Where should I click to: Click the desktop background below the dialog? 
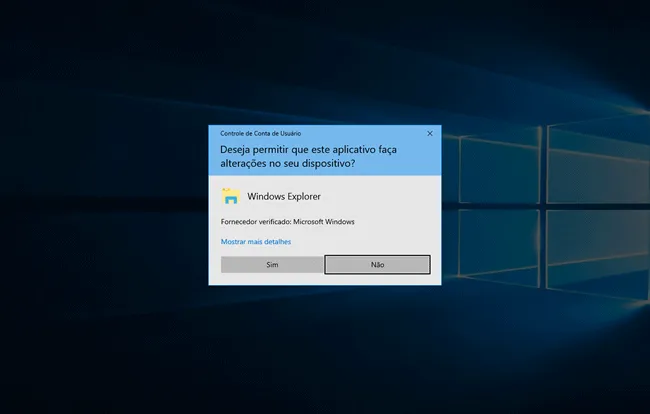325,350
